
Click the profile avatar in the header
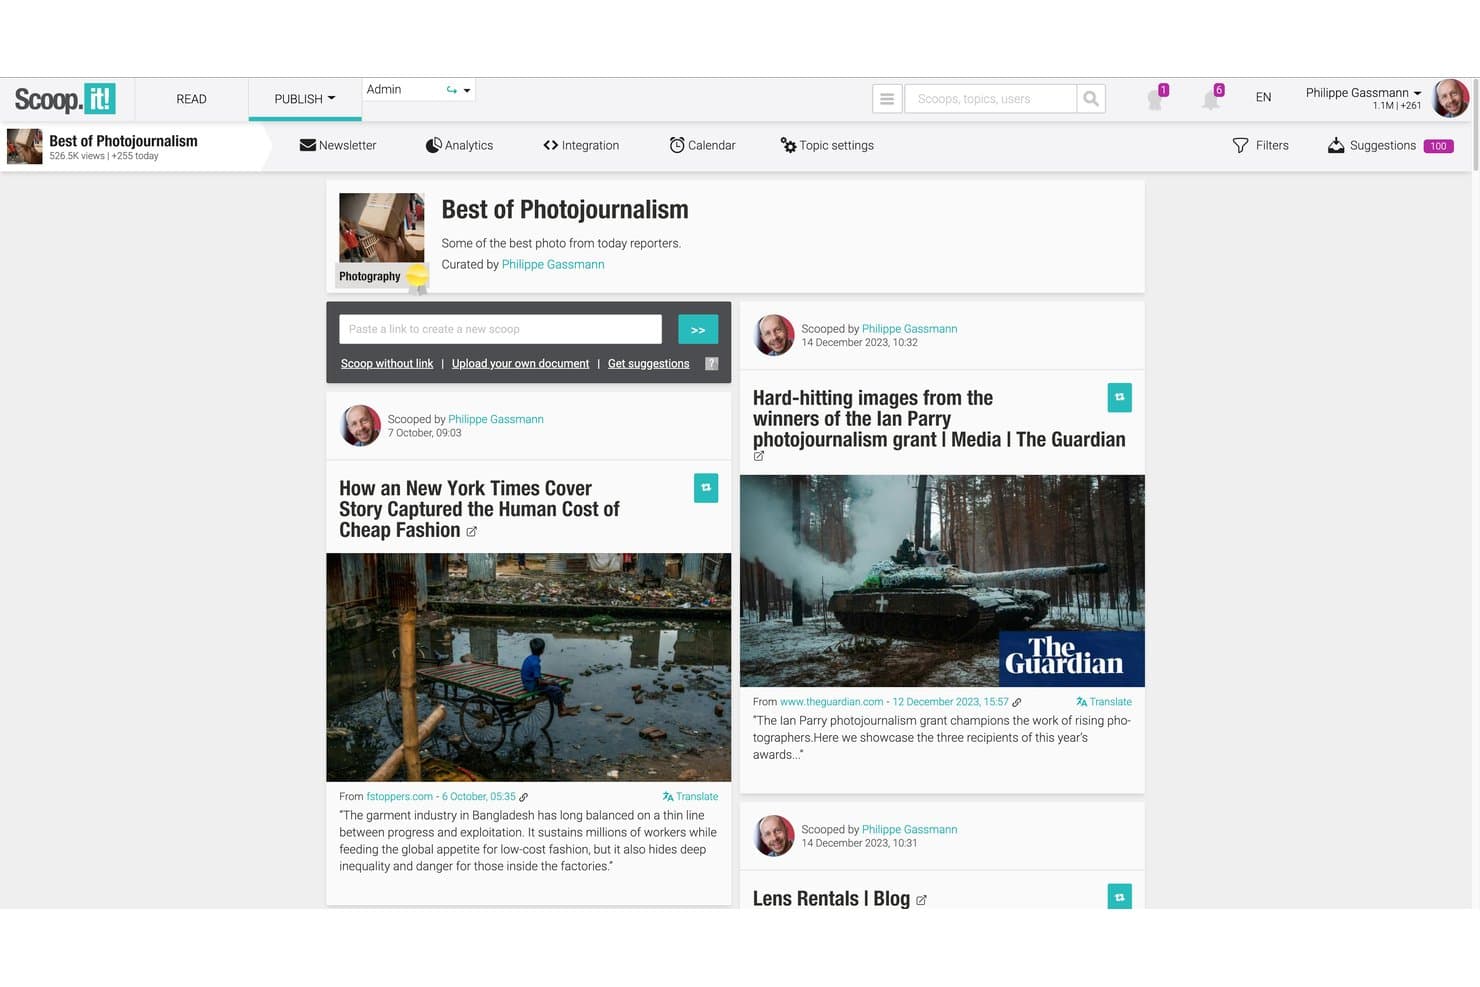tap(1450, 98)
